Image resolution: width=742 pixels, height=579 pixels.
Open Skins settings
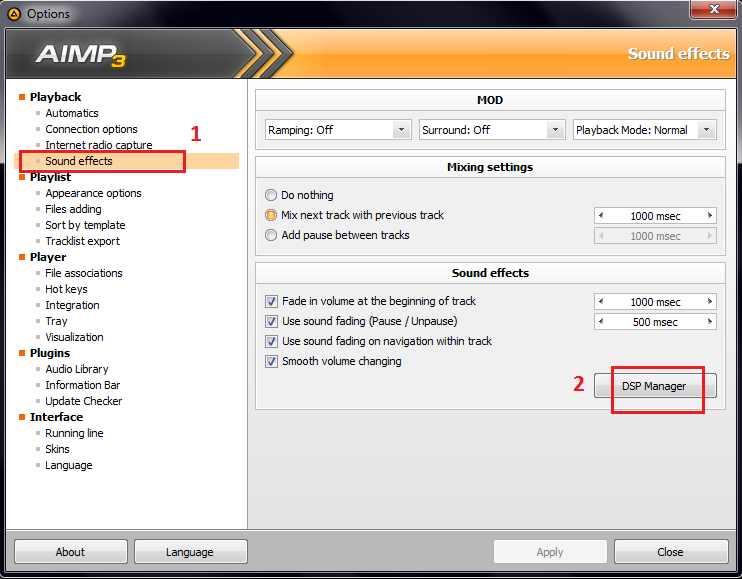point(57,449)
